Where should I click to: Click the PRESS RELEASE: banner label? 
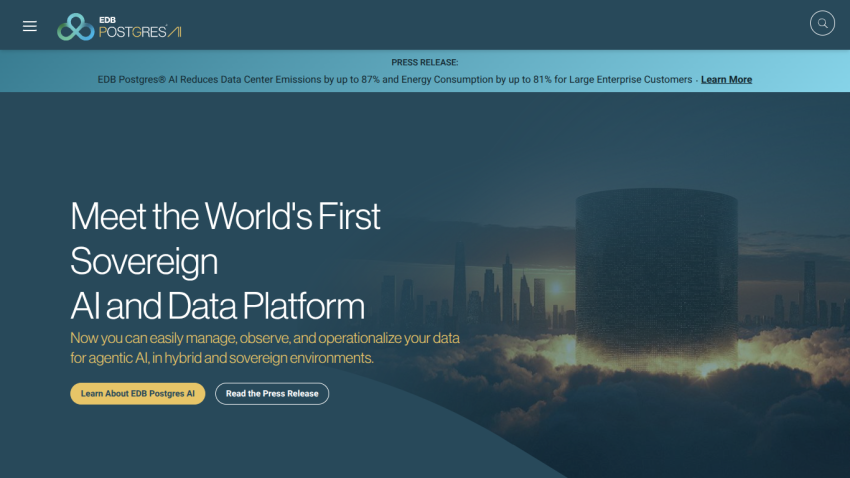425,62
